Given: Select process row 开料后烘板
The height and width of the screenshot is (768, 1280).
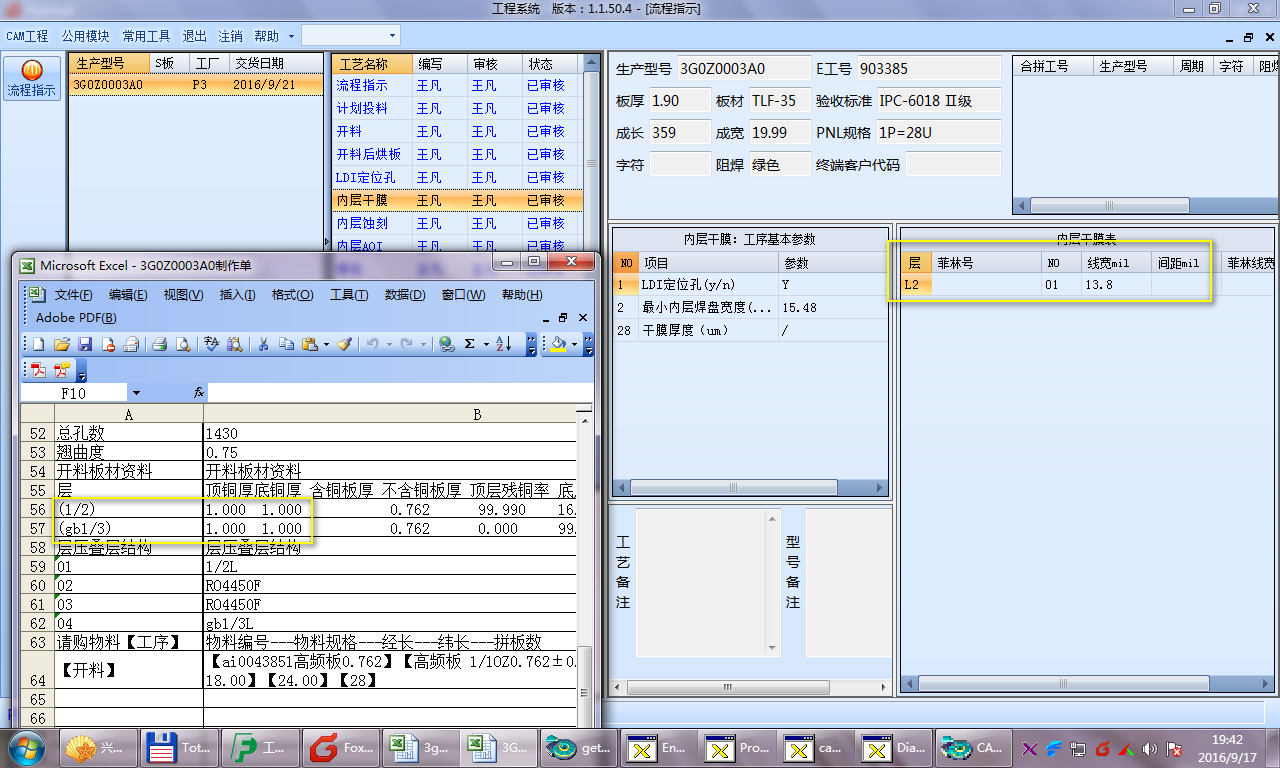Looking at the screenshot, I should pyautogui.click(x=456, y=154).
